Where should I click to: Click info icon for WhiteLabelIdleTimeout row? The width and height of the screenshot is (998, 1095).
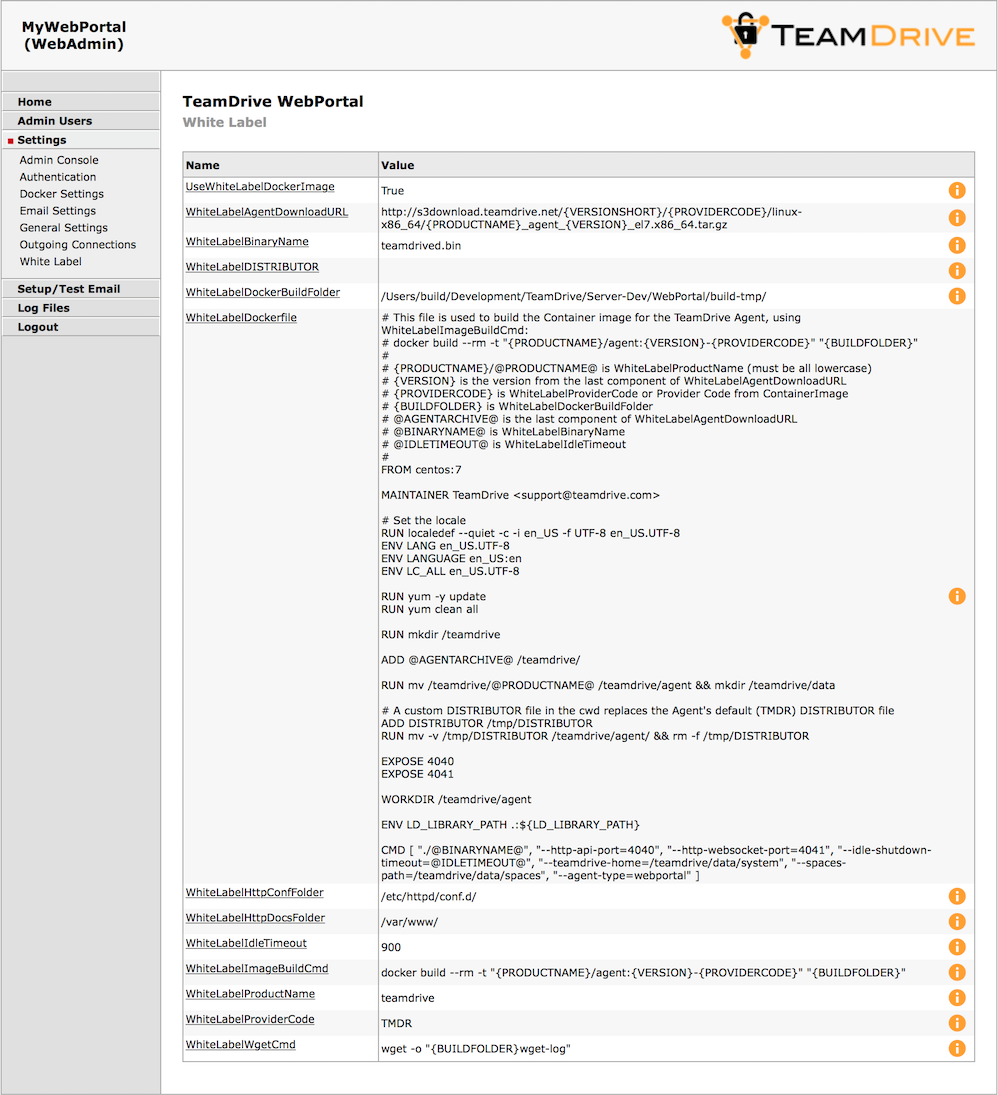click(x=957, y=947)
